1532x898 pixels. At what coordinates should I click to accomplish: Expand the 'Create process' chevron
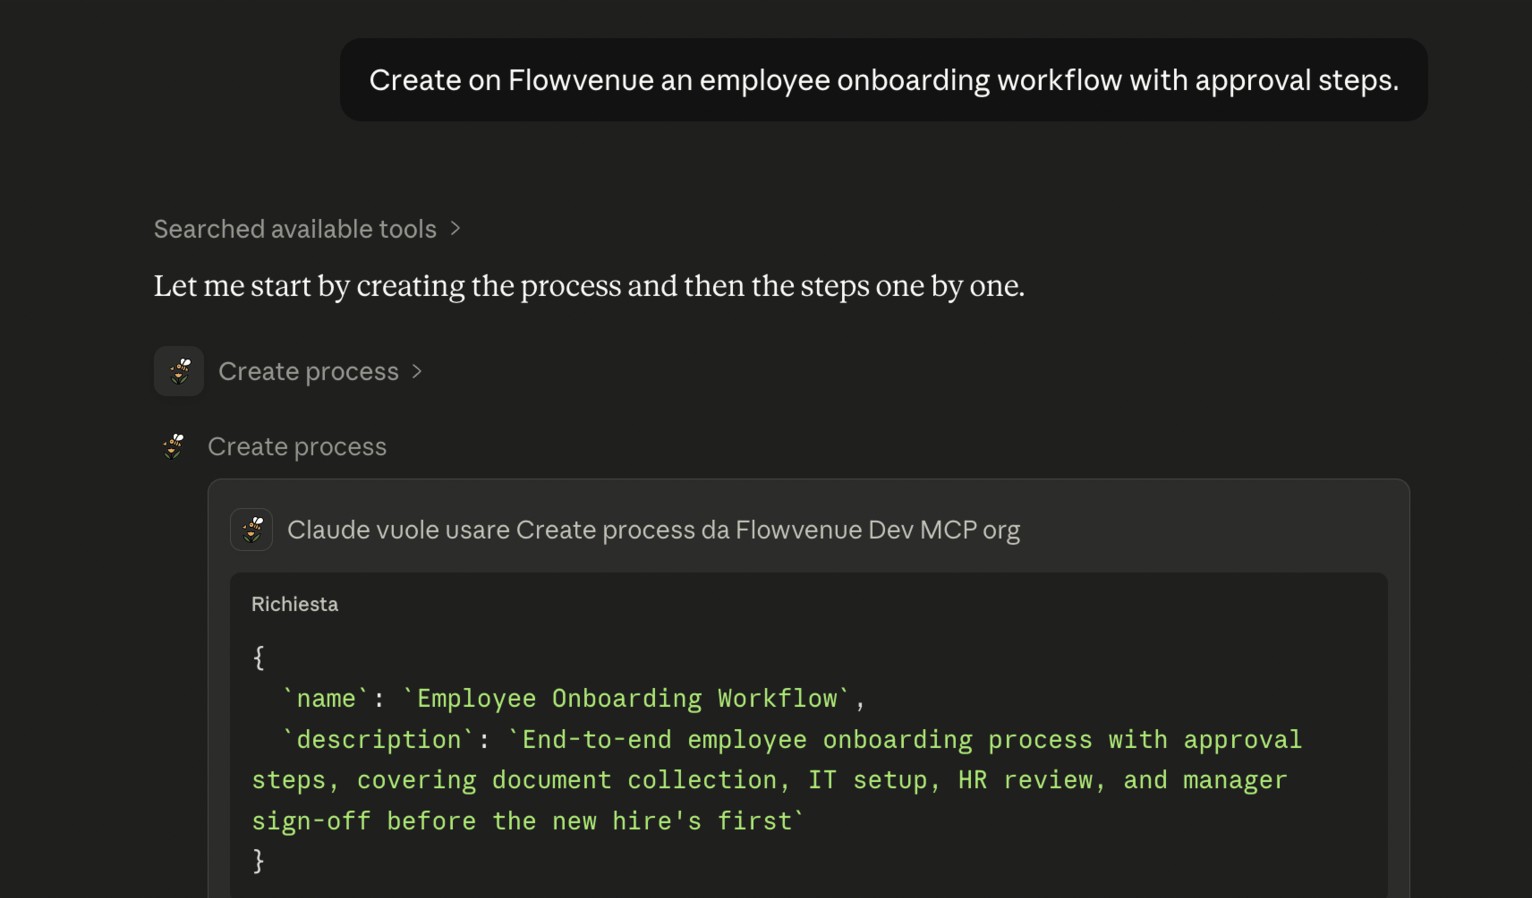pyautogui.click(x=417, y=371)
